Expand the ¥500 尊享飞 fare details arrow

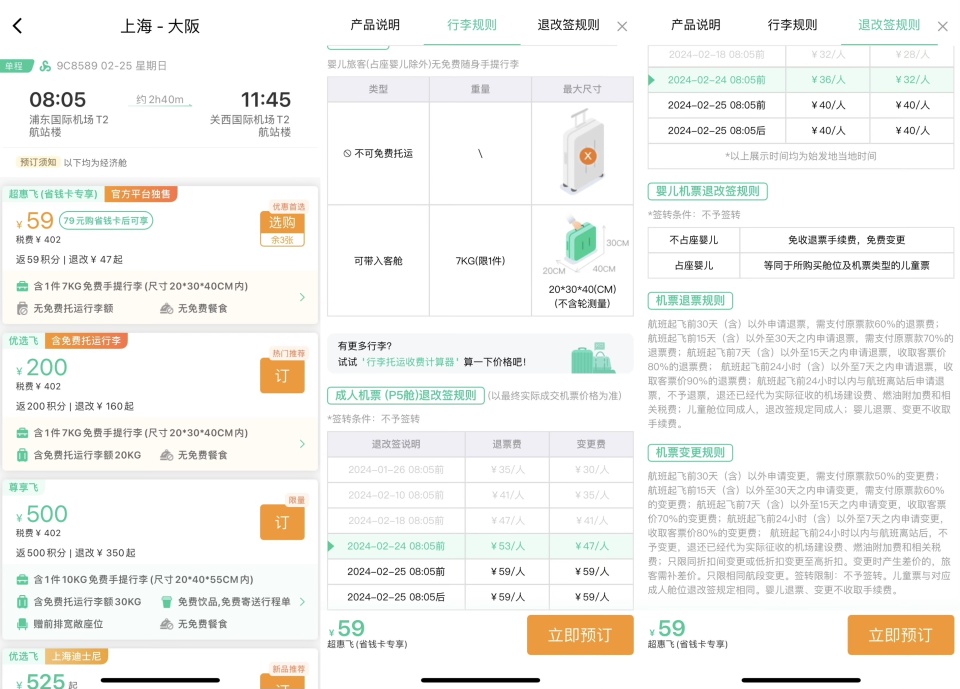coord(302,602)
